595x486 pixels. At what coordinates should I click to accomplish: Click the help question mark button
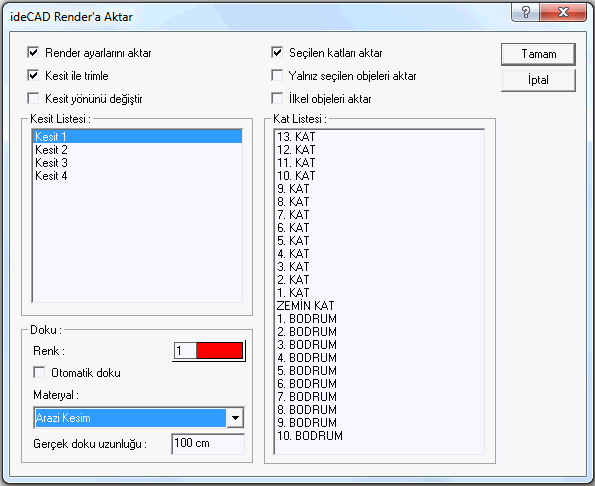coord(526,13)
